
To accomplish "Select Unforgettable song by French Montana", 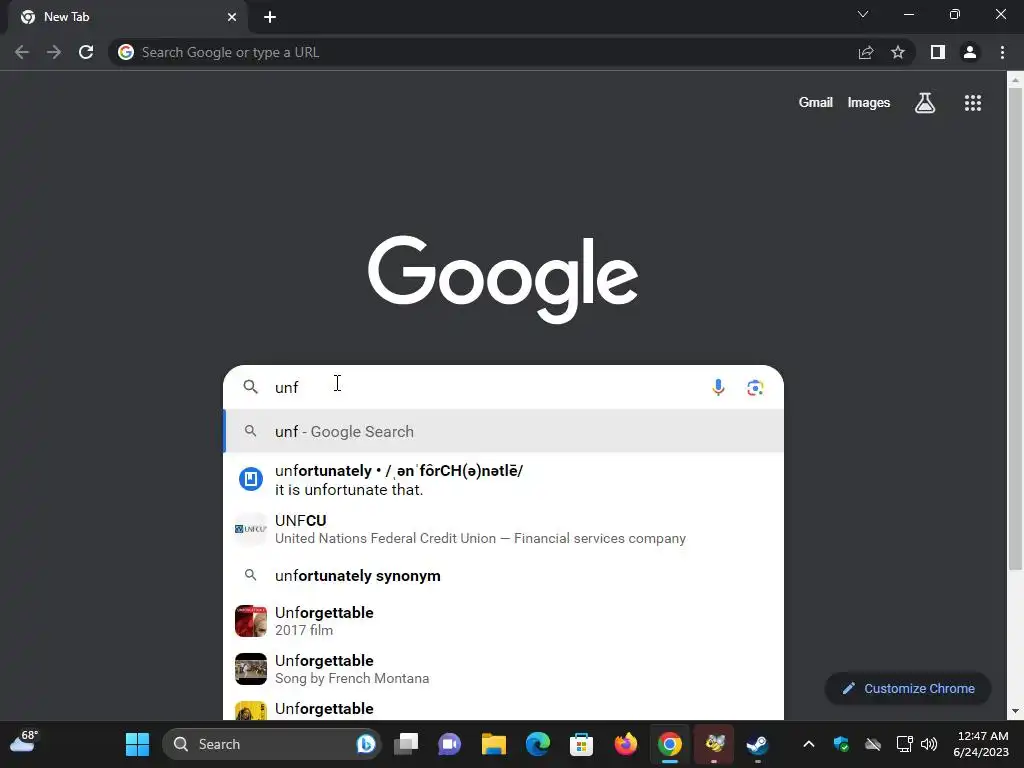I will [504, 669].
